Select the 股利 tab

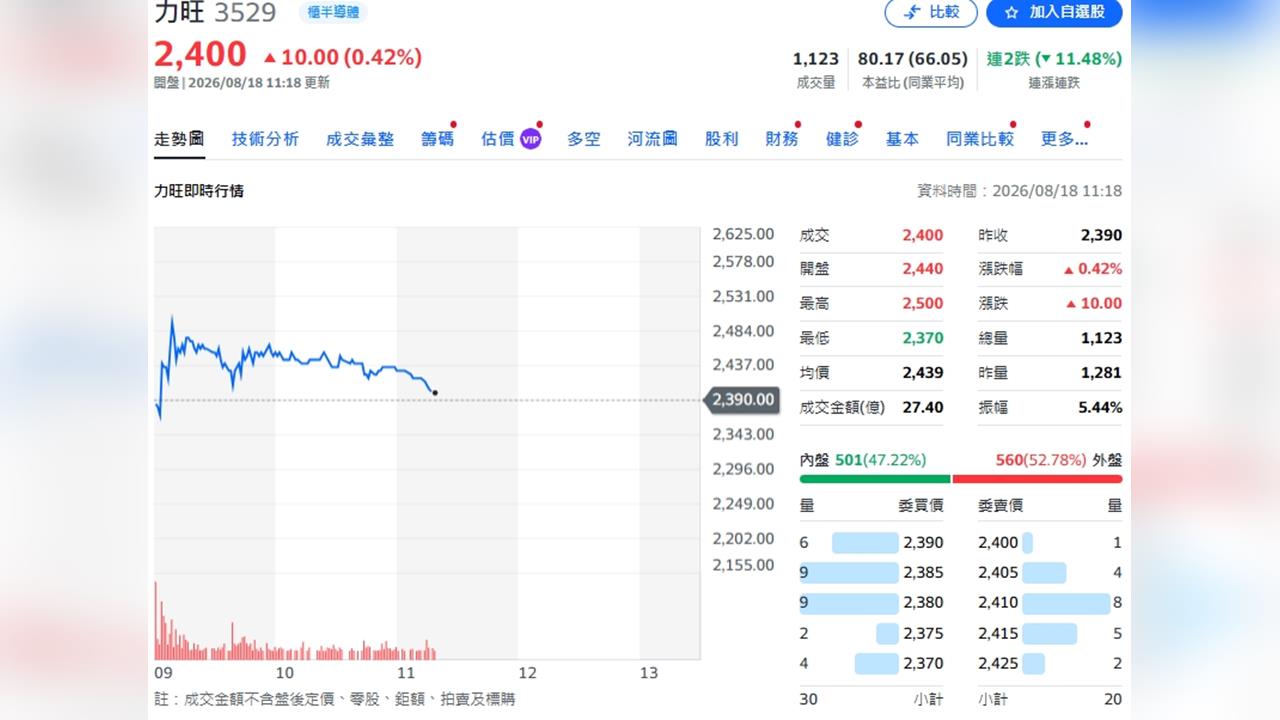tap(721, 139)
